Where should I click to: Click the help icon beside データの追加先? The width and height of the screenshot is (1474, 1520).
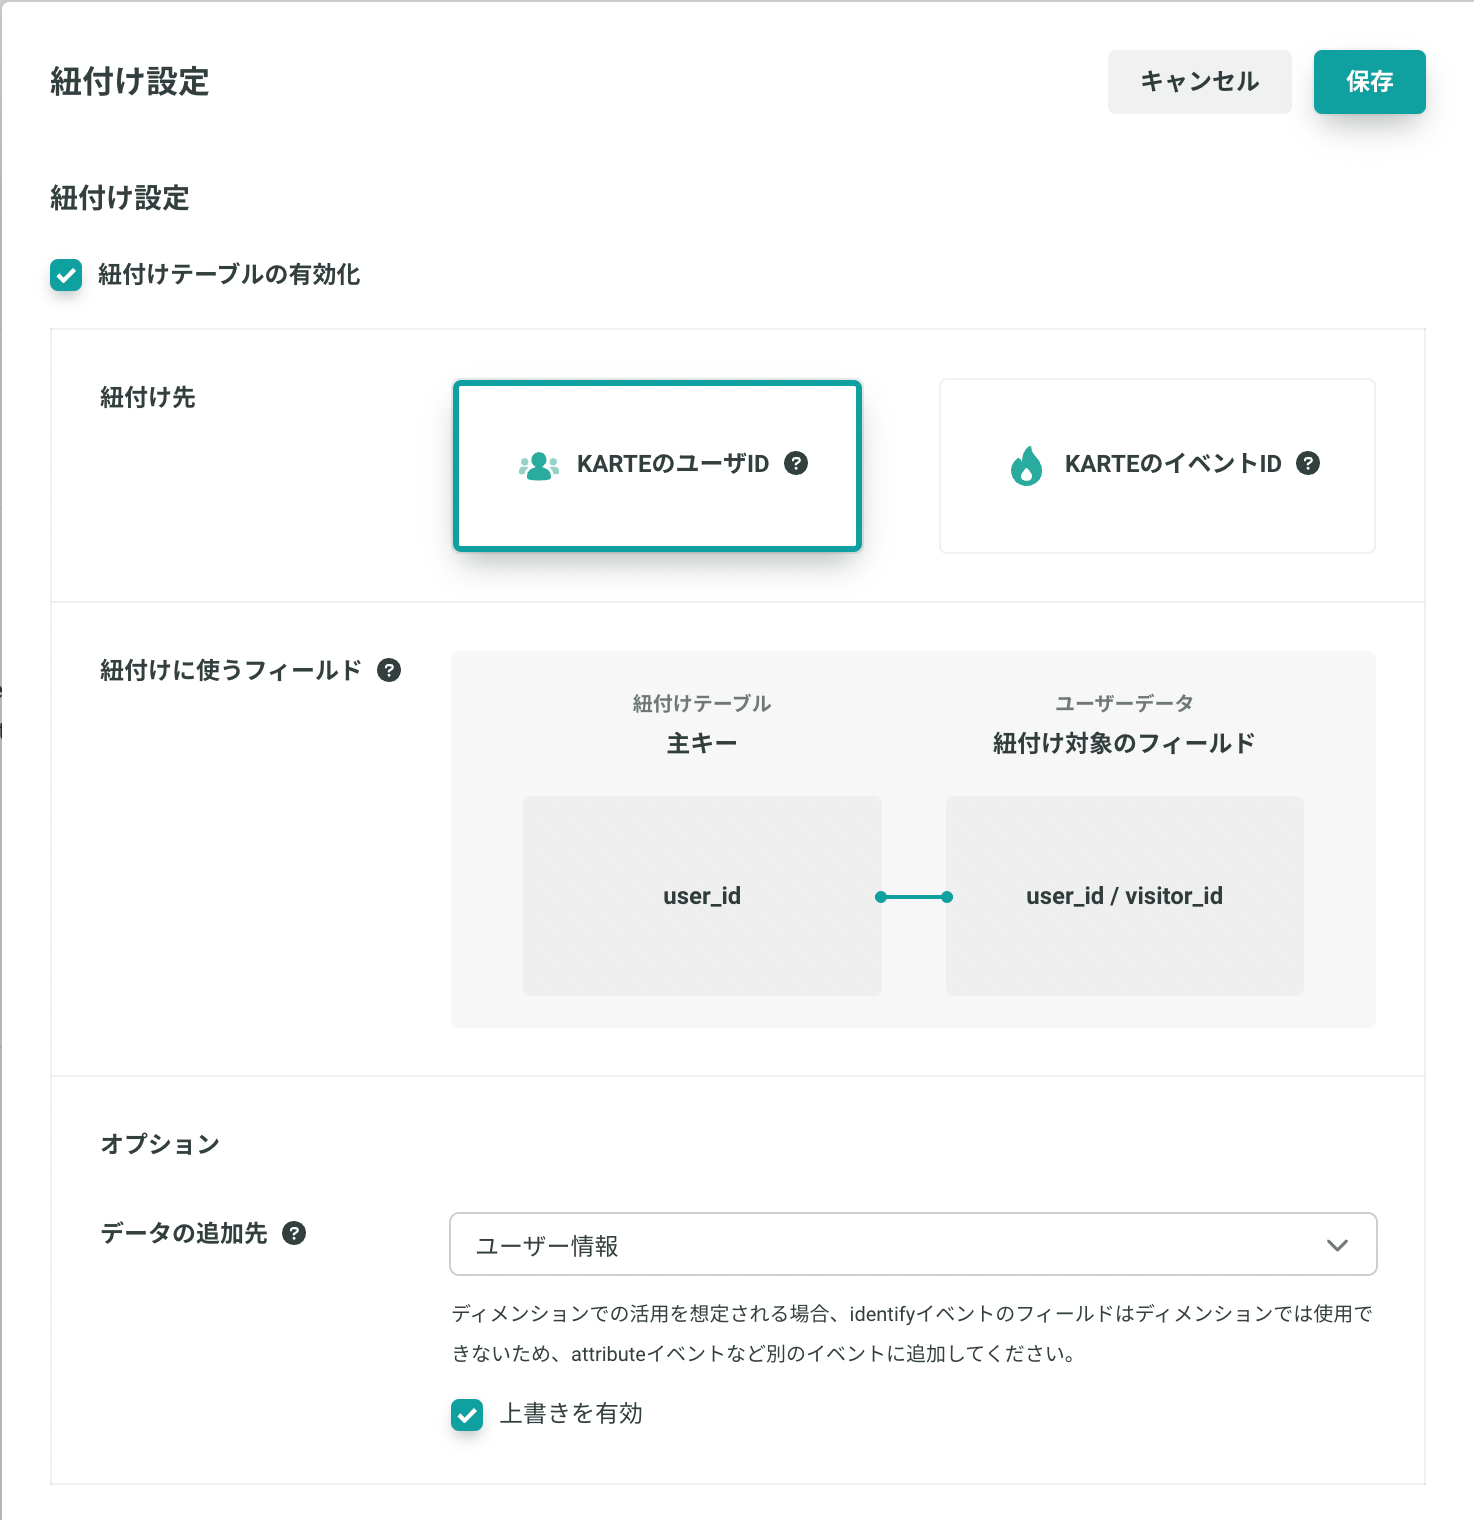click(x=294, y=1233)
